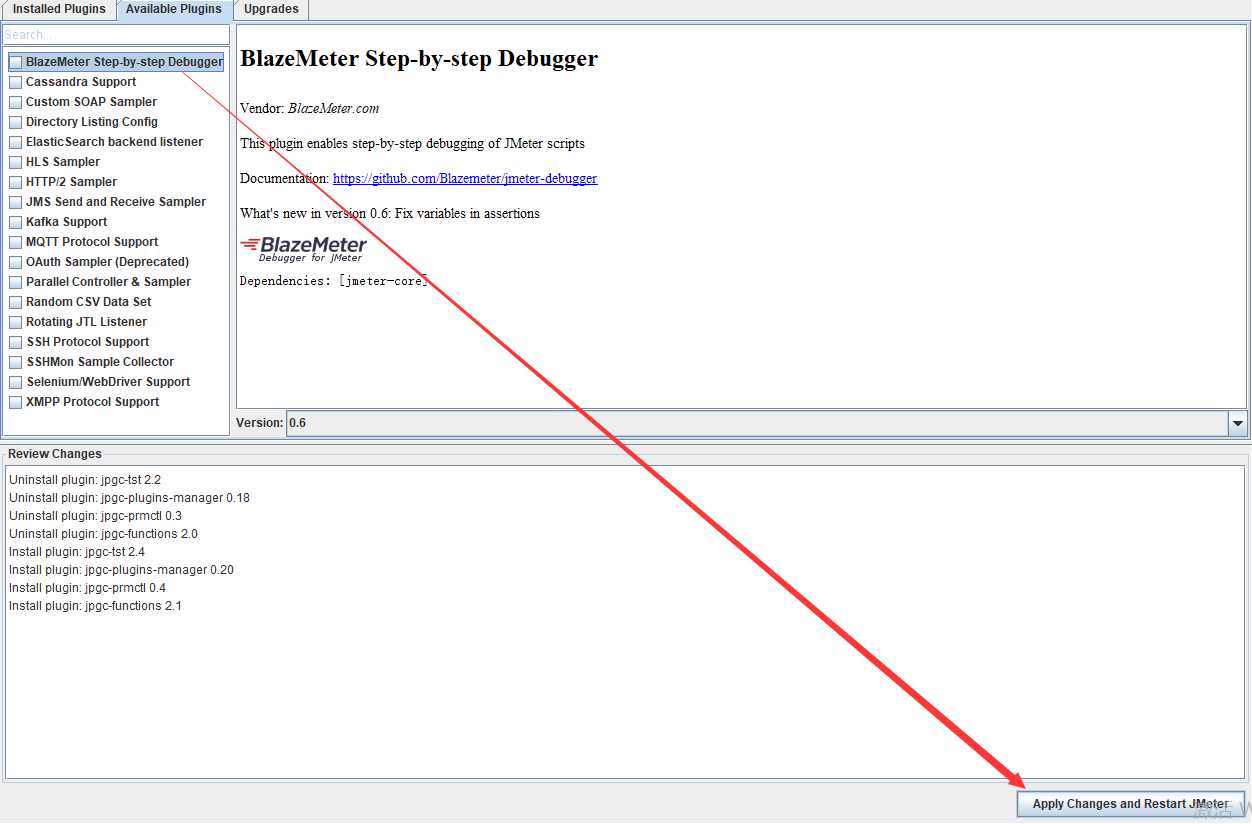Screen dimensions: 1252x824
Task: Click the BlazeMeter Step-by-step Debugger heading
Action: tap(419, 59)
